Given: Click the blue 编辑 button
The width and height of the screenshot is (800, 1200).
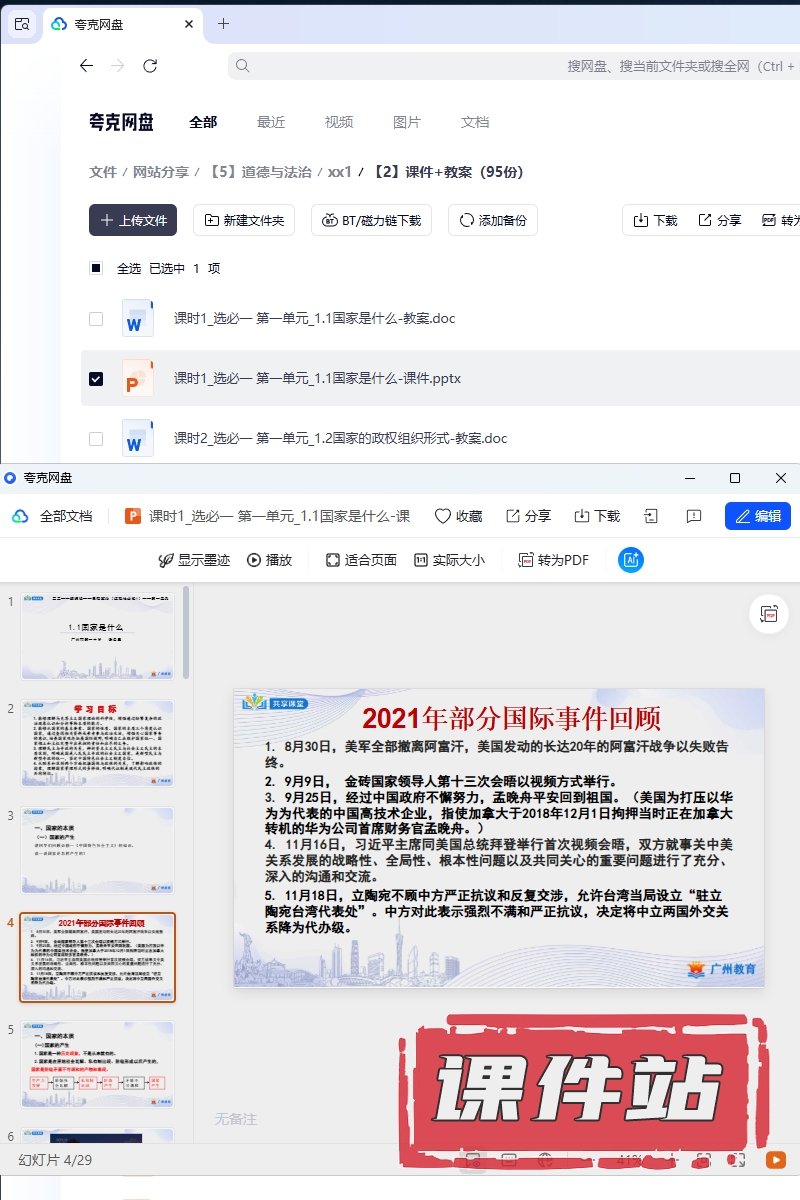Looking at the screenshot, I should [757, 516].
